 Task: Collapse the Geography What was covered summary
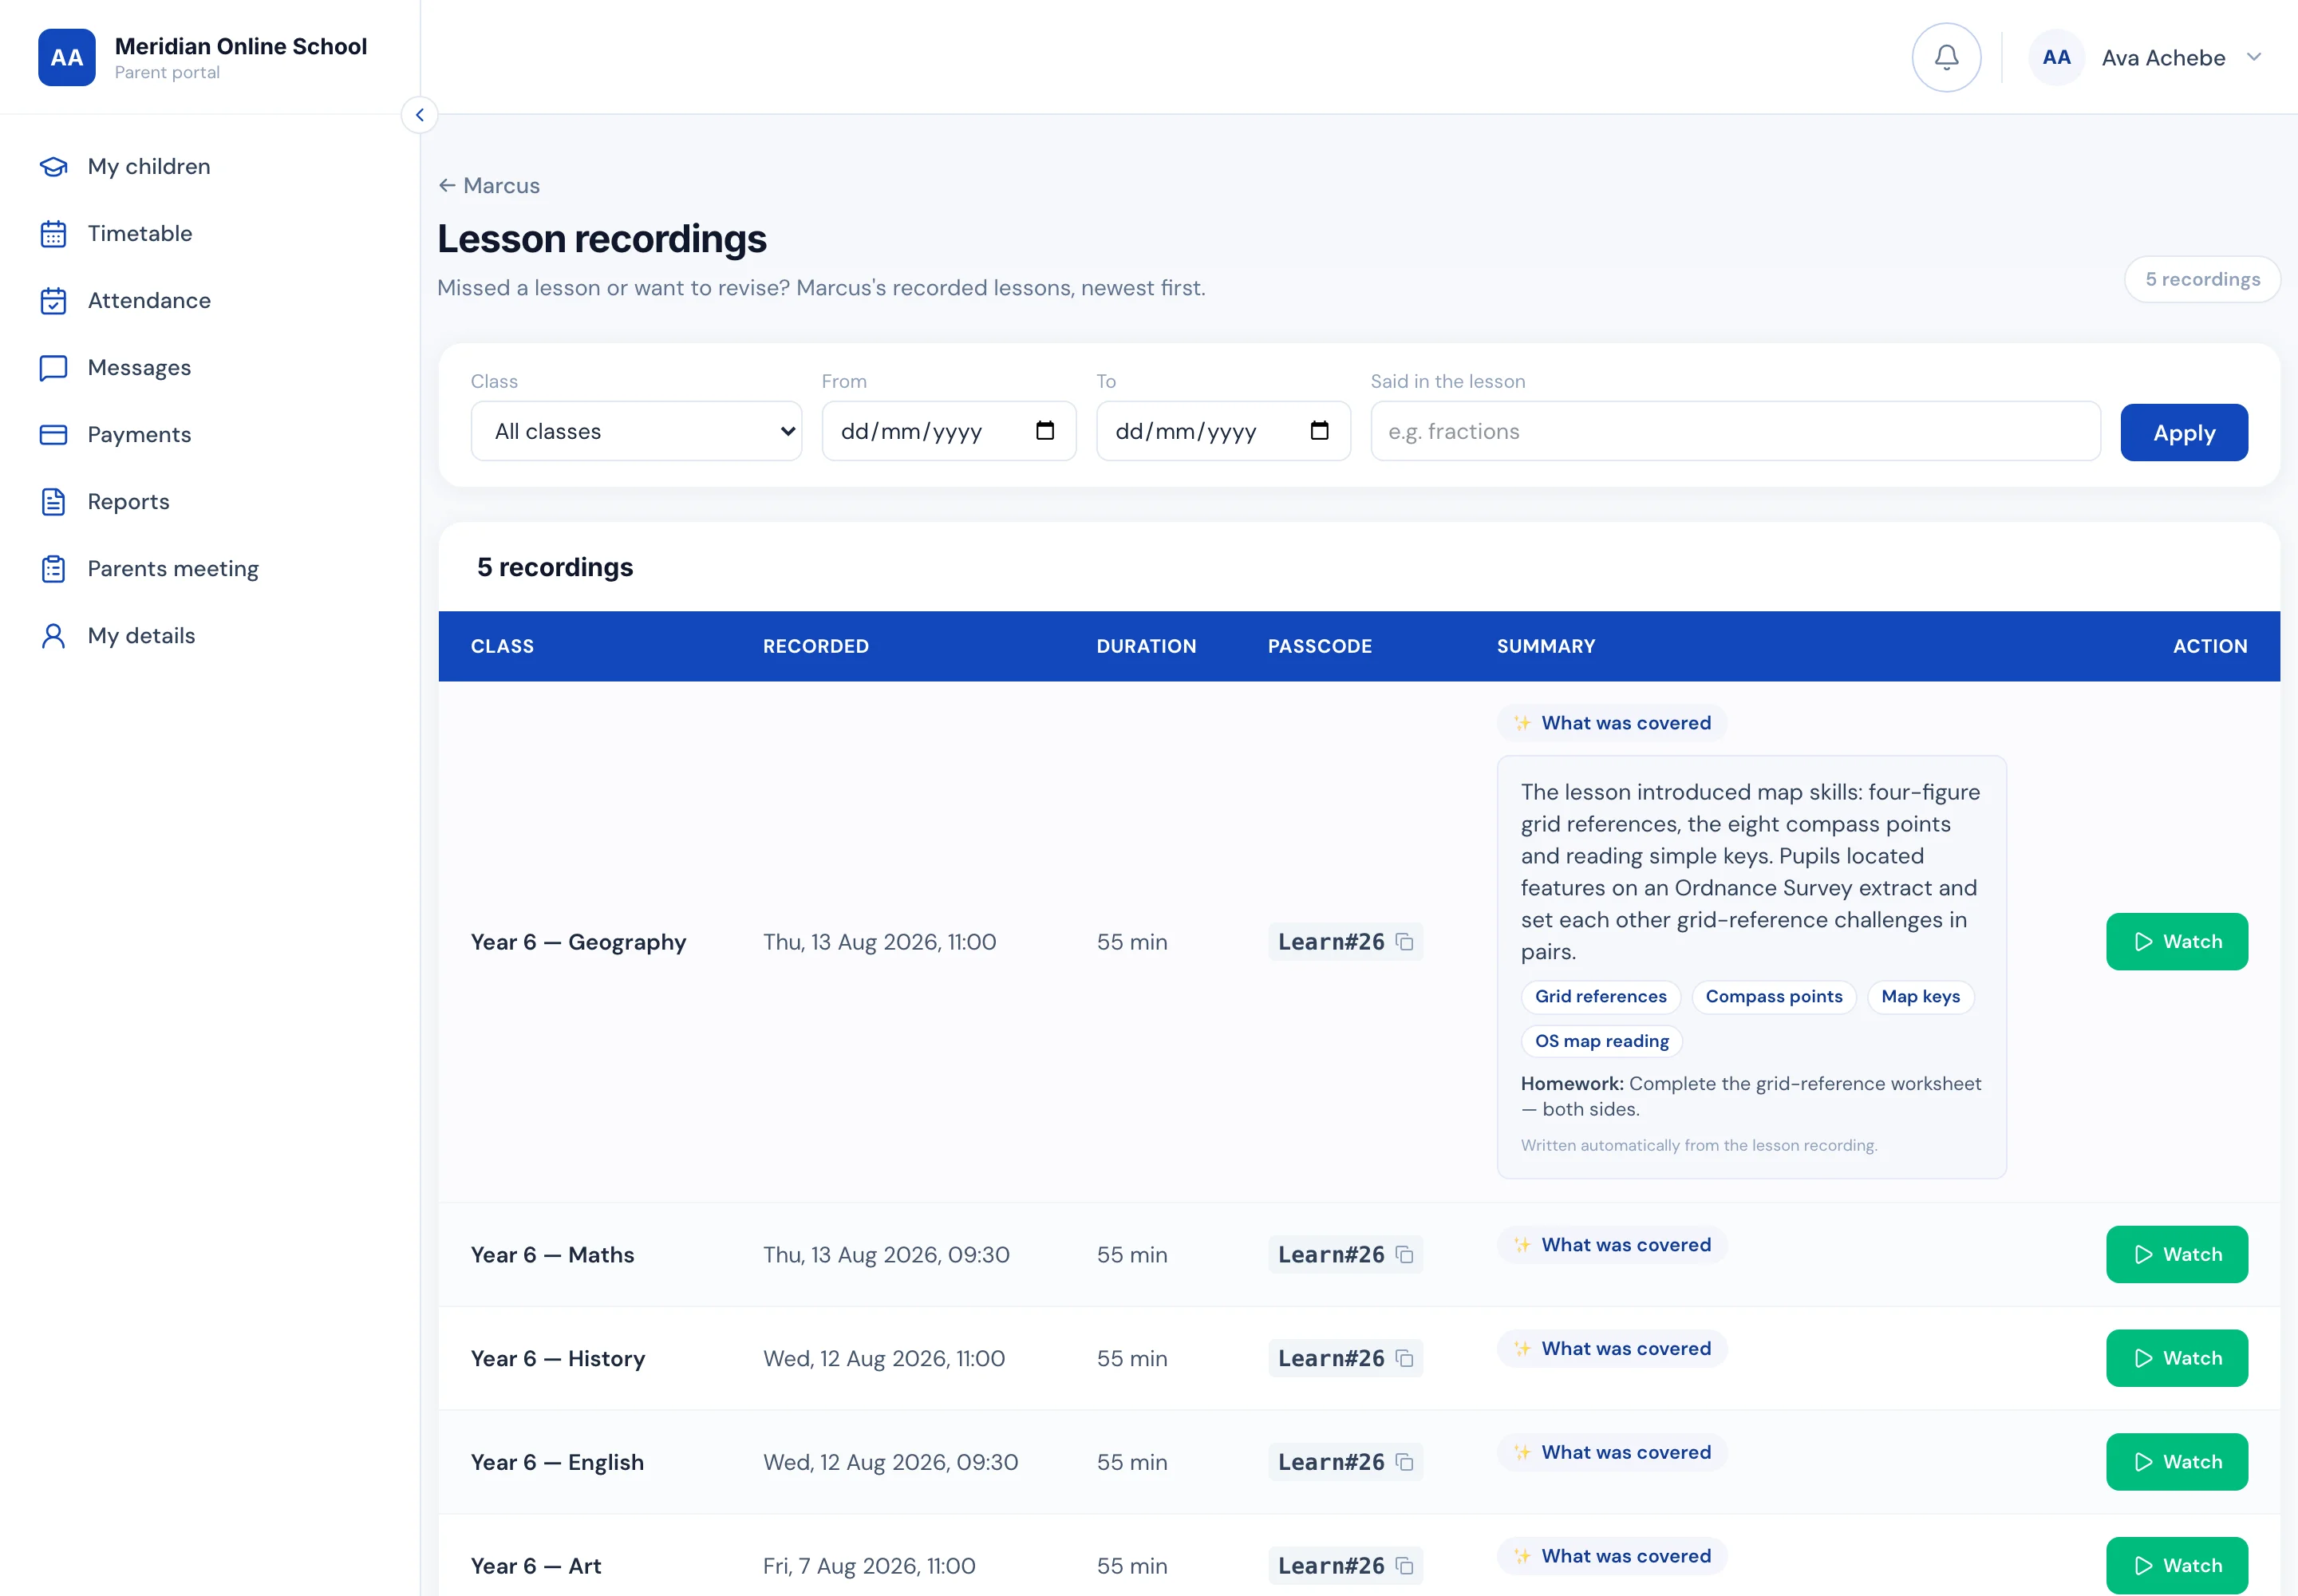[x=1611, y=723]
